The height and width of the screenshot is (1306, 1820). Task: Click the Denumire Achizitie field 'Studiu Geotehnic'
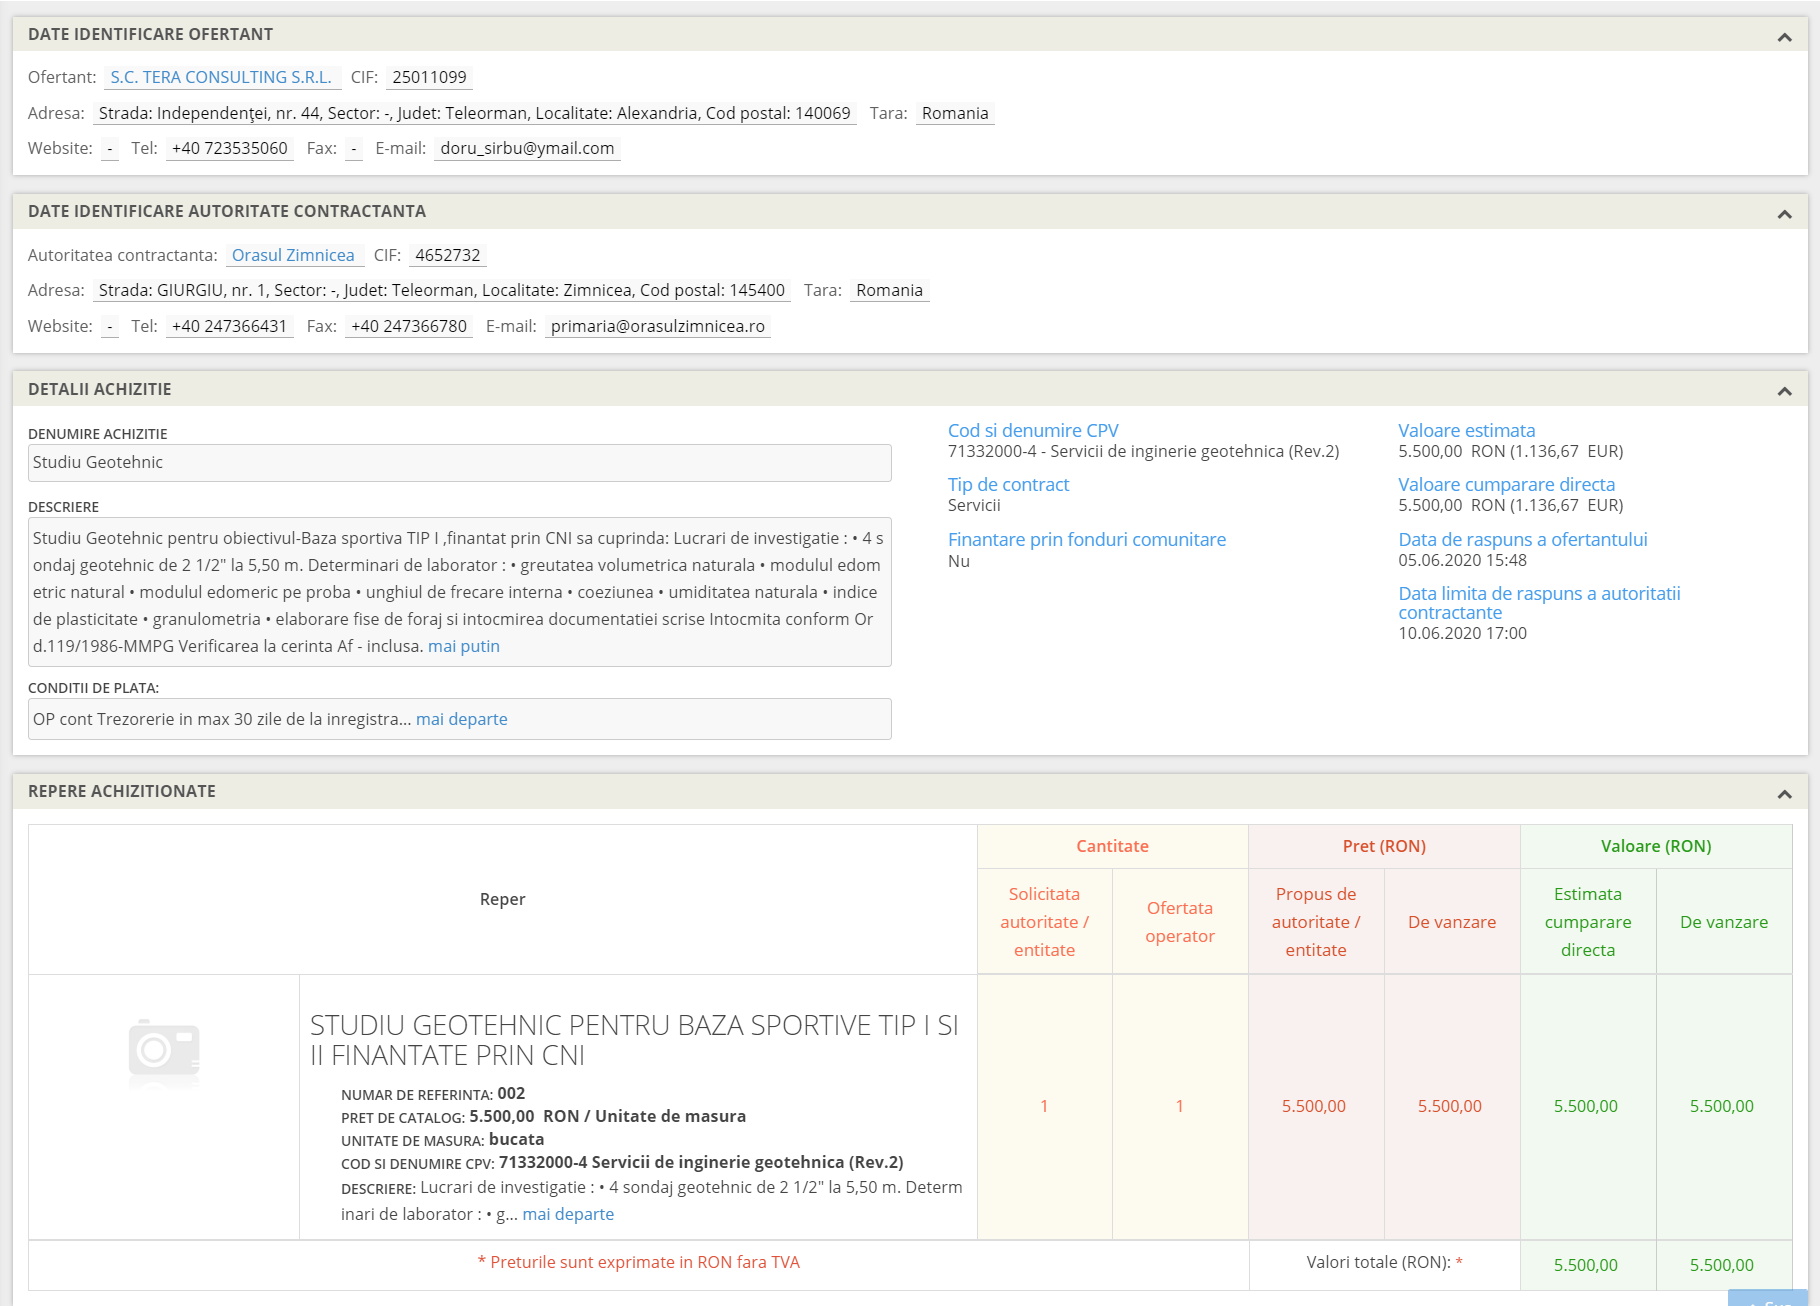click(x=460, y=463)
